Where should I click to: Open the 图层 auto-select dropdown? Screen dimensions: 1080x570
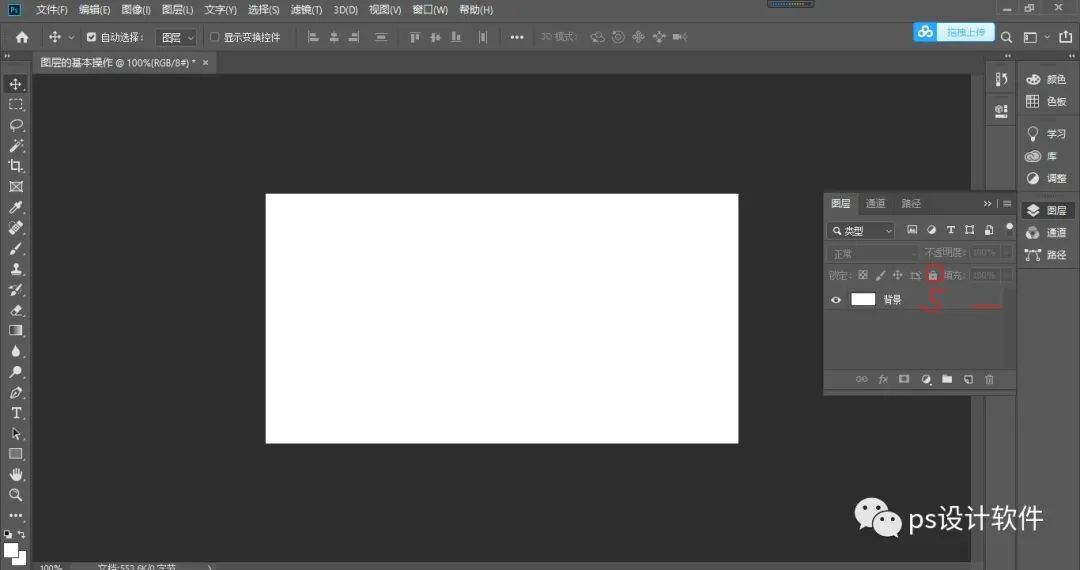tap(176, 38)
